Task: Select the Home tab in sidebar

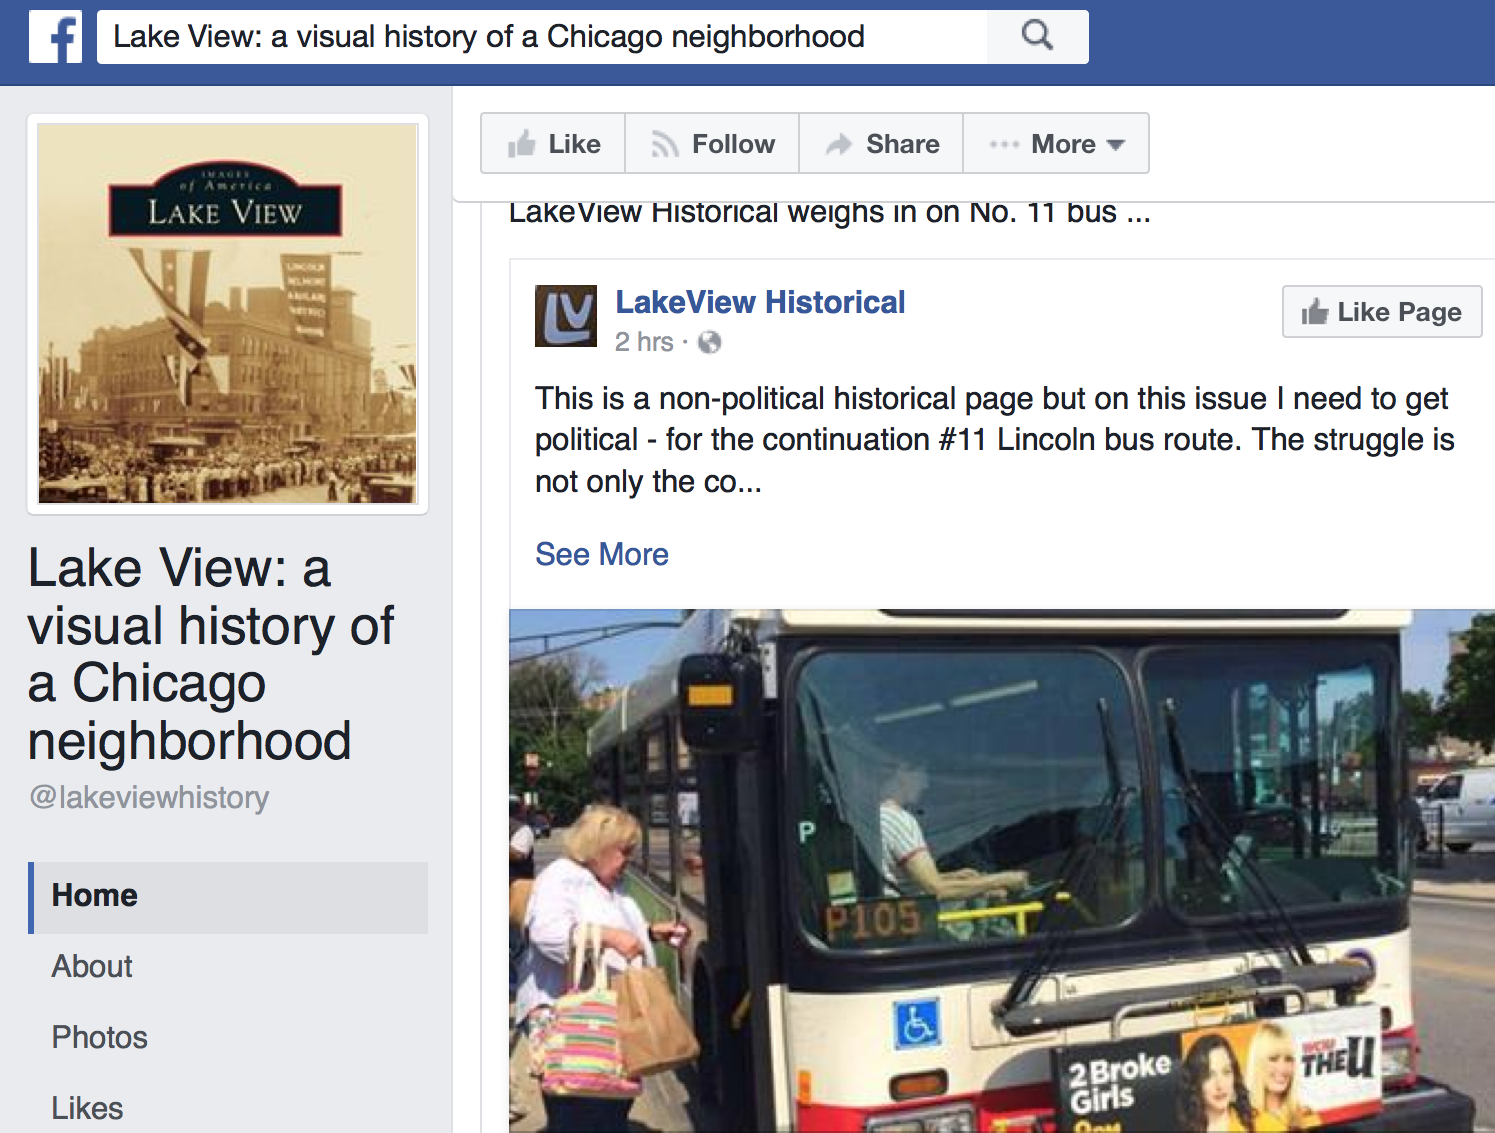Action: click(x=228, y=897)
